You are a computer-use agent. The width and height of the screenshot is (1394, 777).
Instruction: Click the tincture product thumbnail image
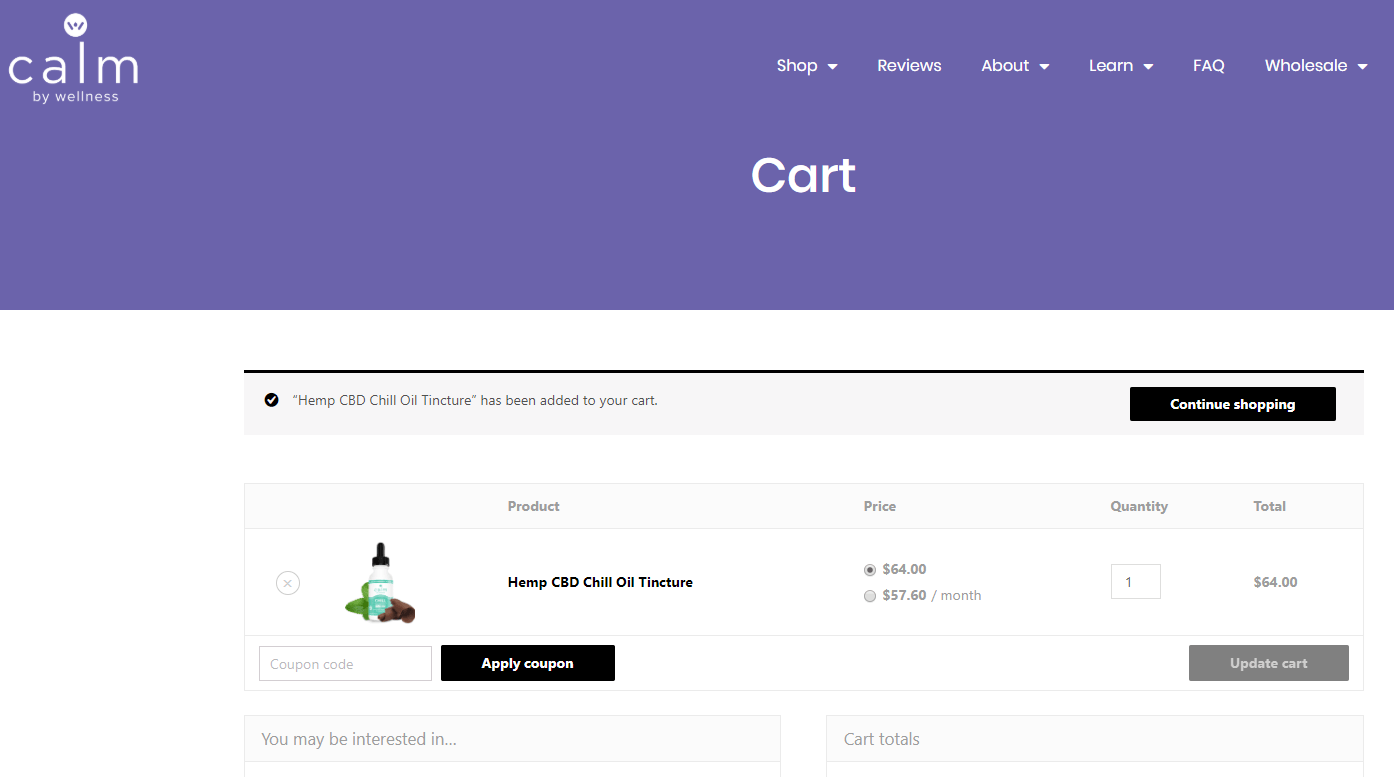tap(380, 582)
